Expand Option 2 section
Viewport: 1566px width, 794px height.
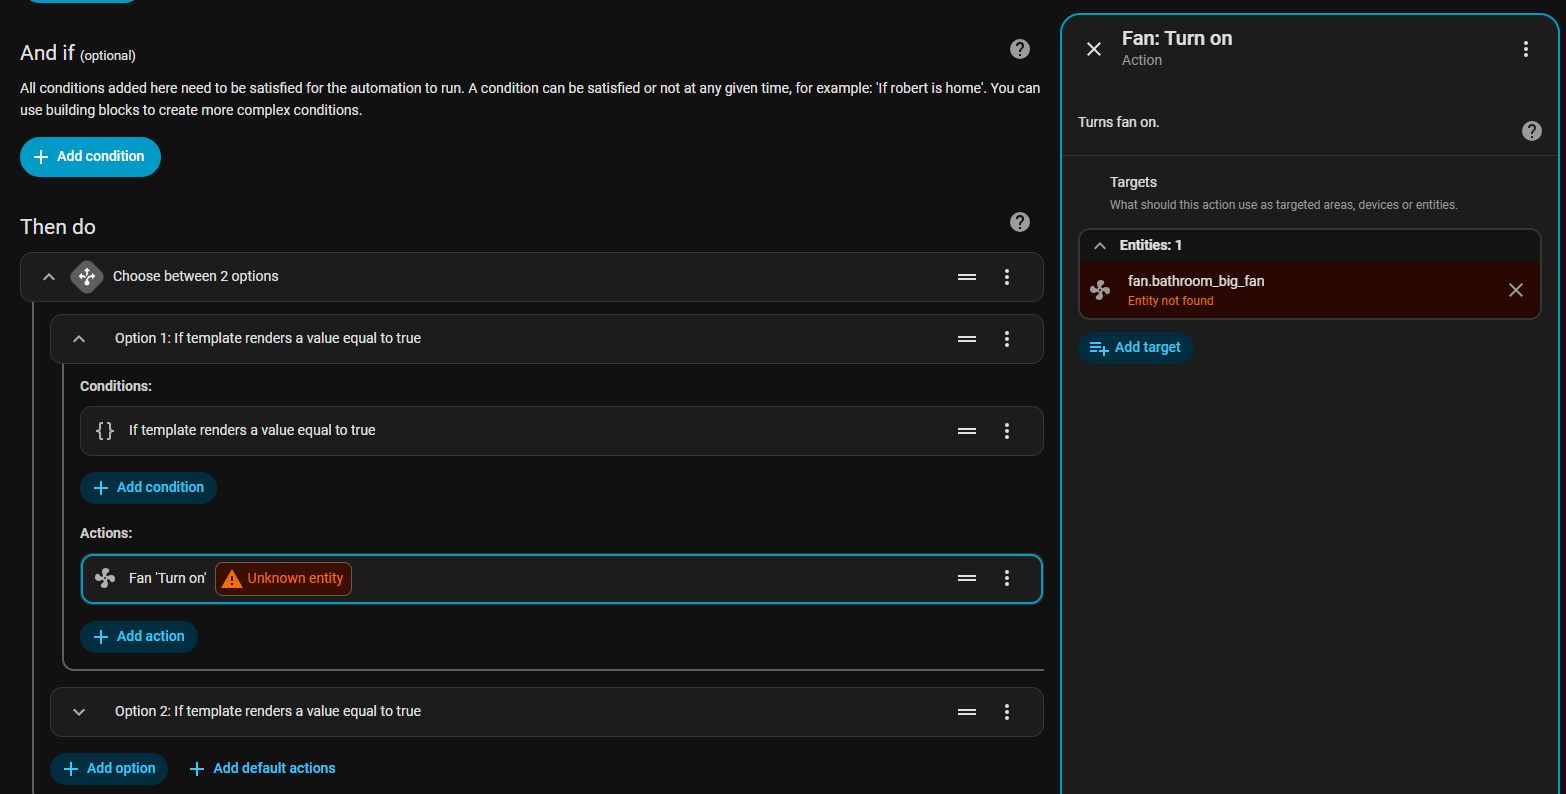click(79, 712)
